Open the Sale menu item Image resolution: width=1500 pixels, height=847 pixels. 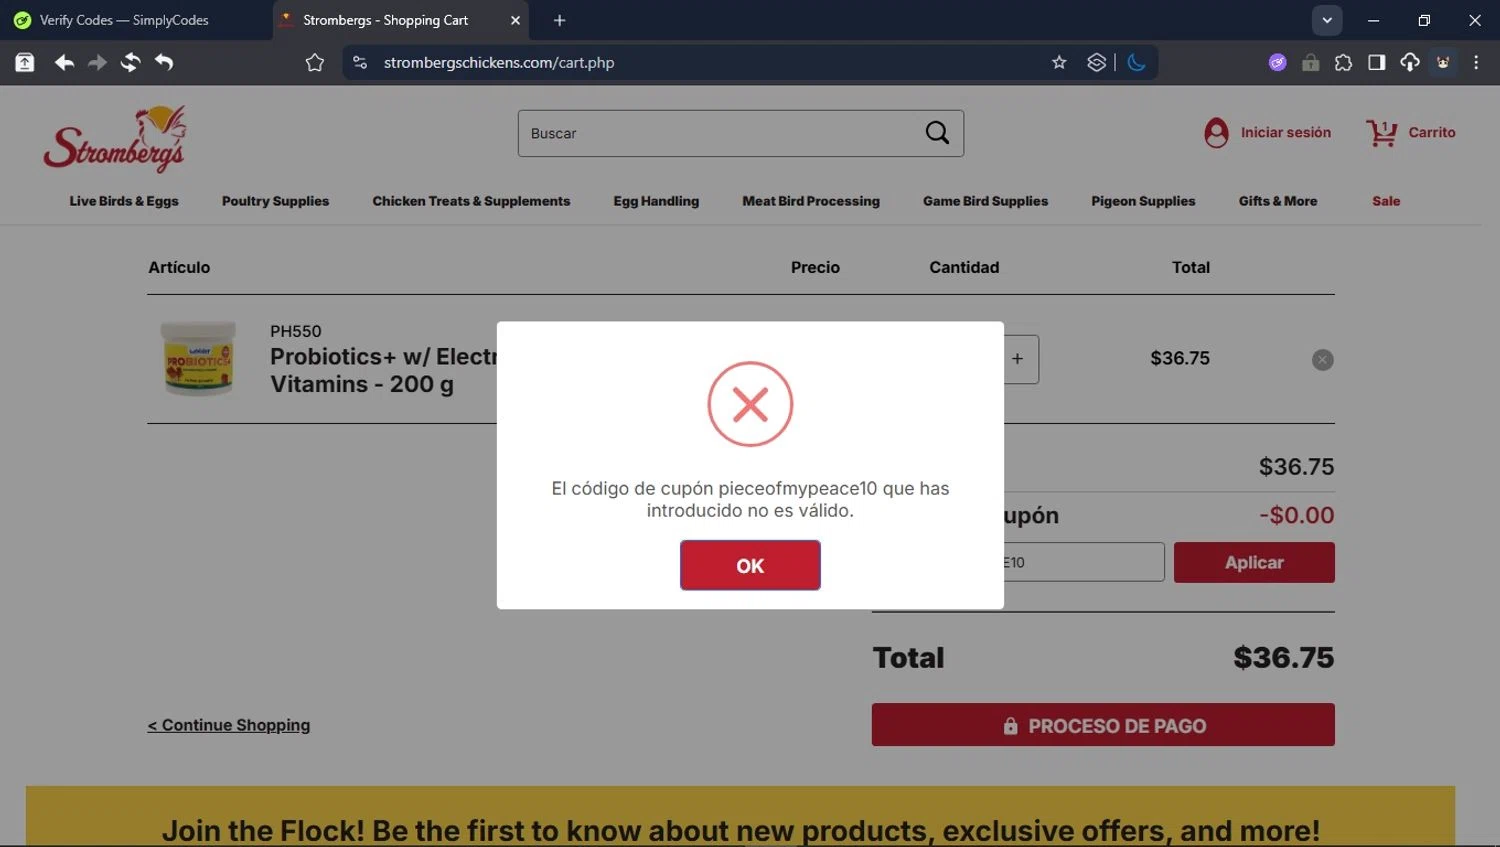coord(1386,201)
